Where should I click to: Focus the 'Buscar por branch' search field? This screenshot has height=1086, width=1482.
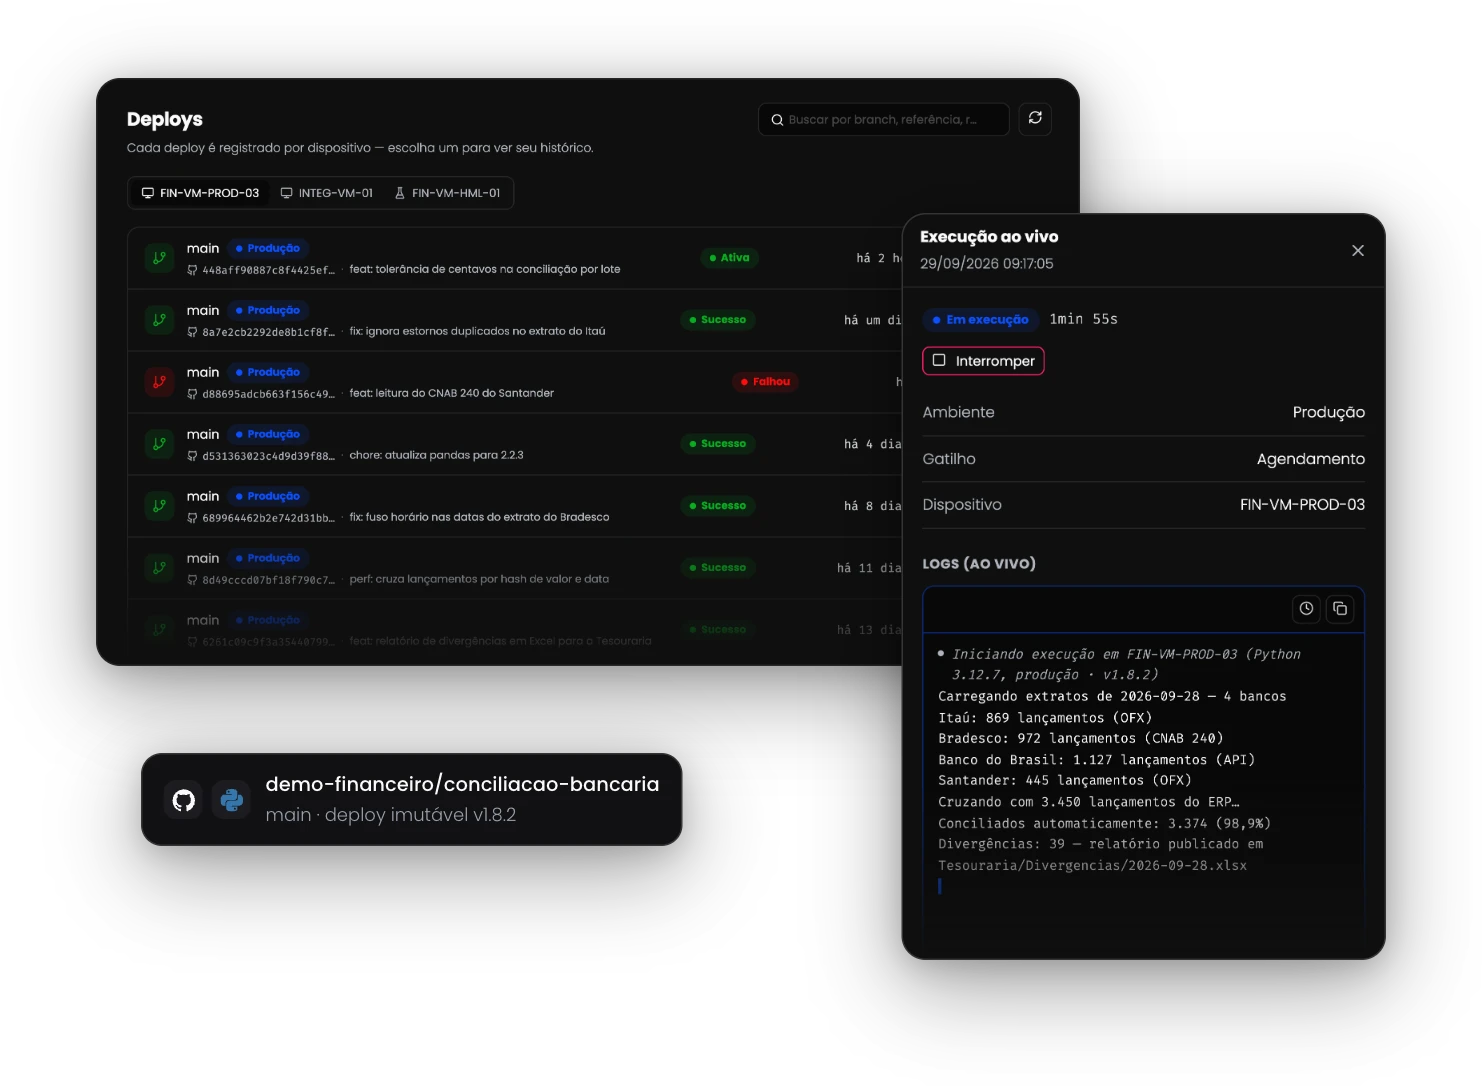pos(884,119)
